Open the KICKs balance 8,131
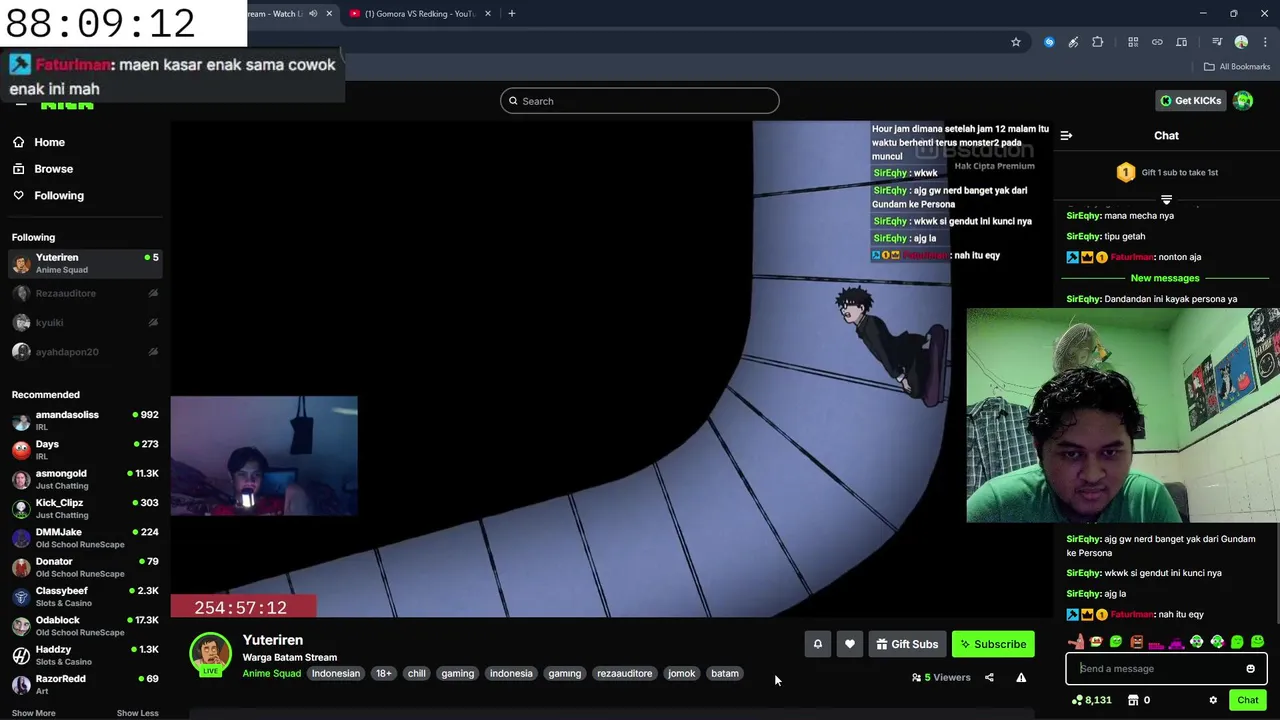 pos(1091,701)
